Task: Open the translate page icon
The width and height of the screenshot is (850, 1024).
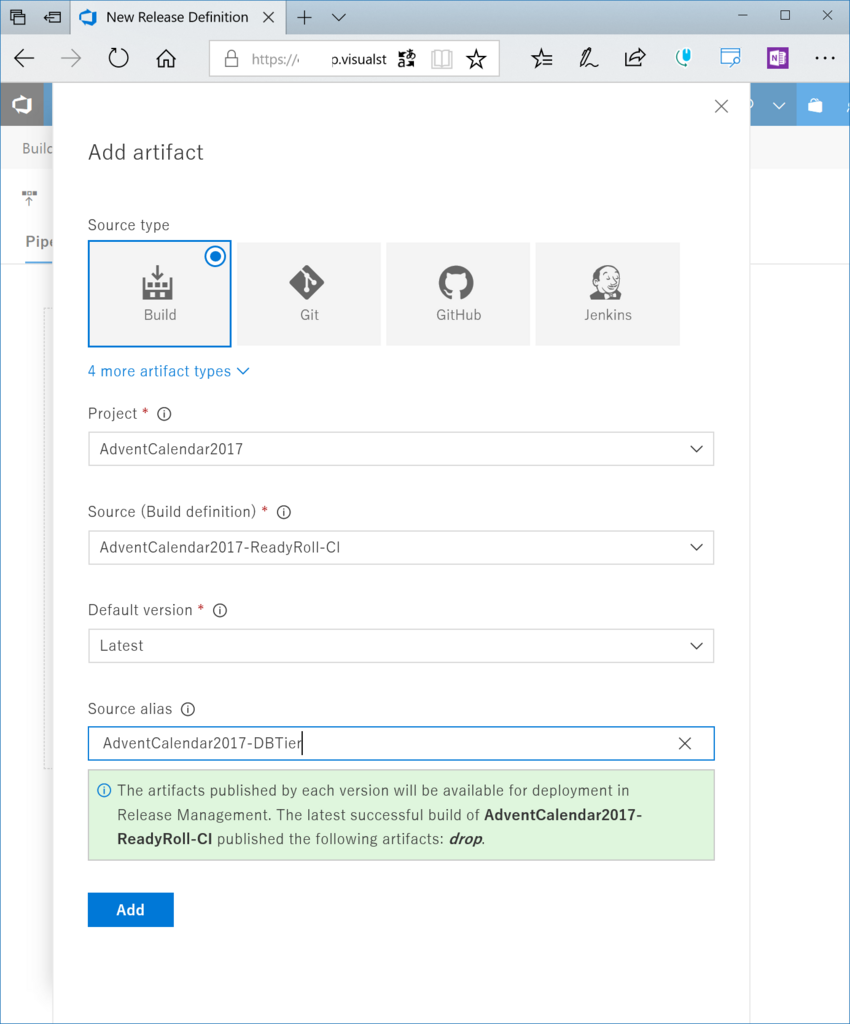Action: click(x=407, y=59)
